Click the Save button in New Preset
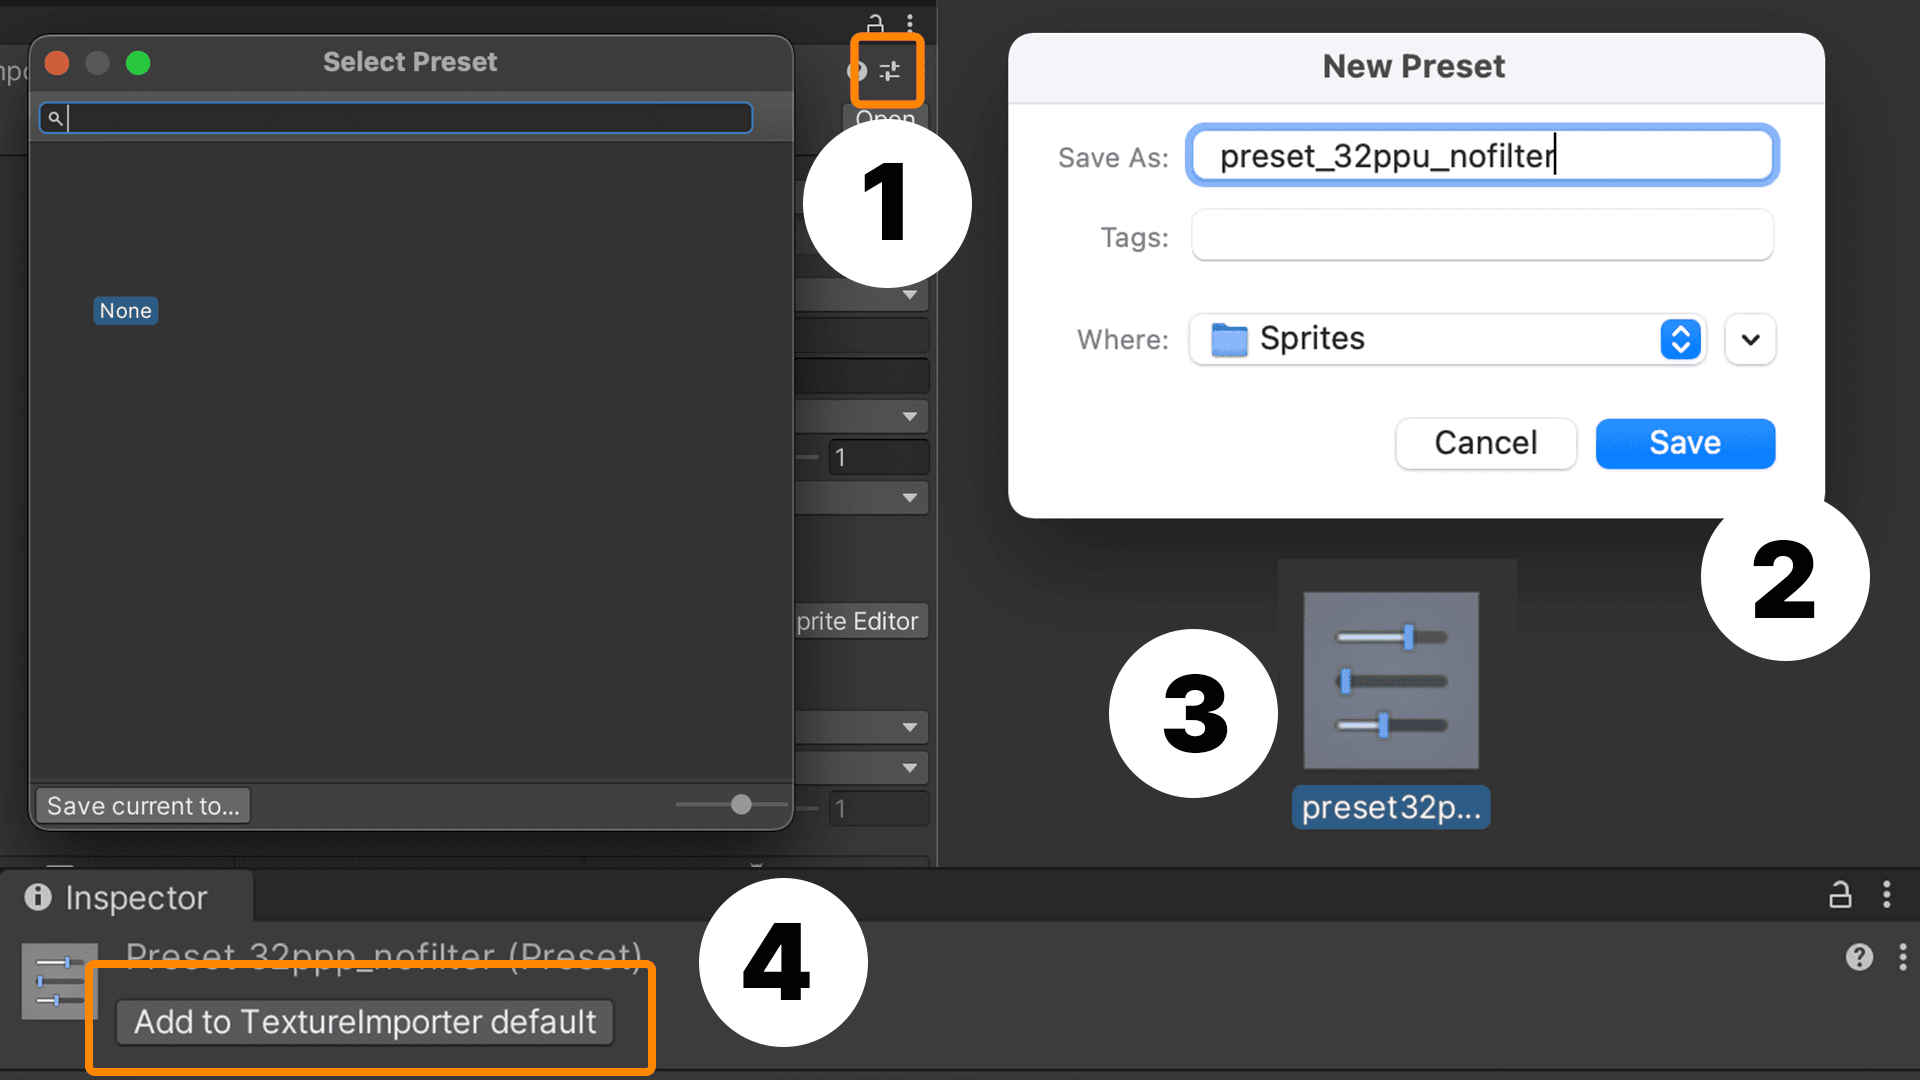This screenshot has width=1920, height=1080. [1685, 443]
